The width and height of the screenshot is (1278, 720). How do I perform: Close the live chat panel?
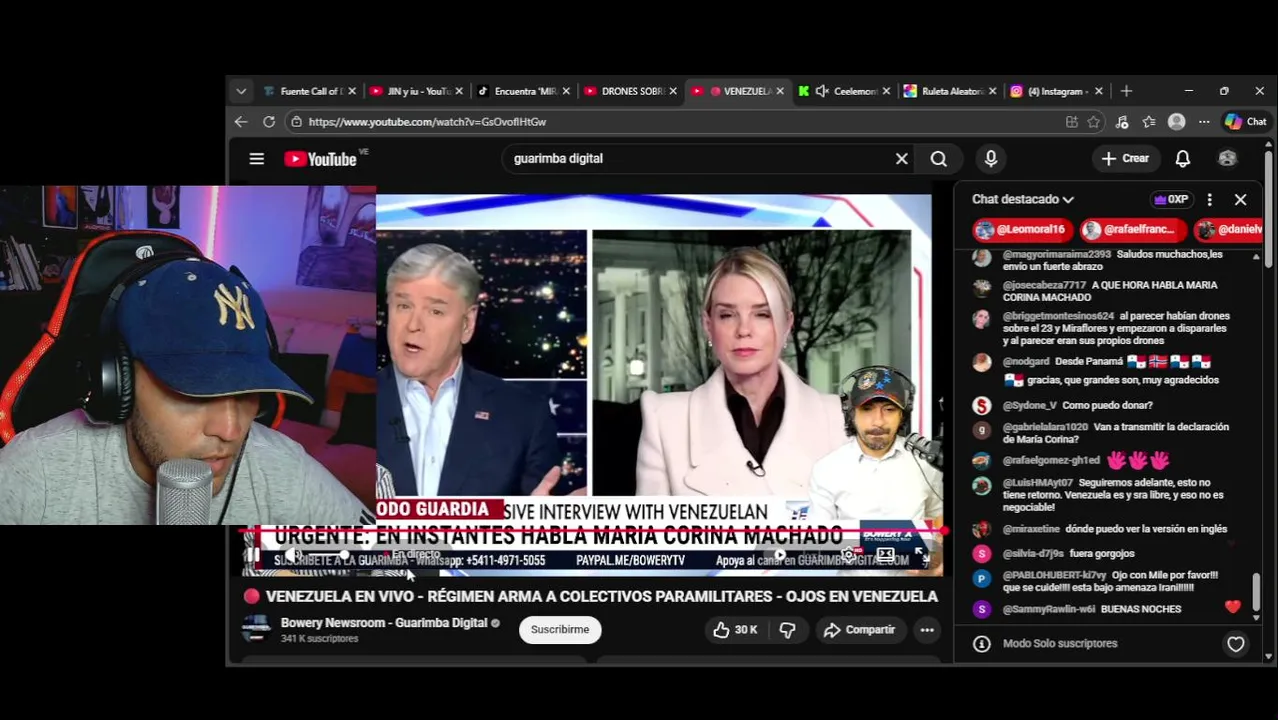tap(1240, 199)
